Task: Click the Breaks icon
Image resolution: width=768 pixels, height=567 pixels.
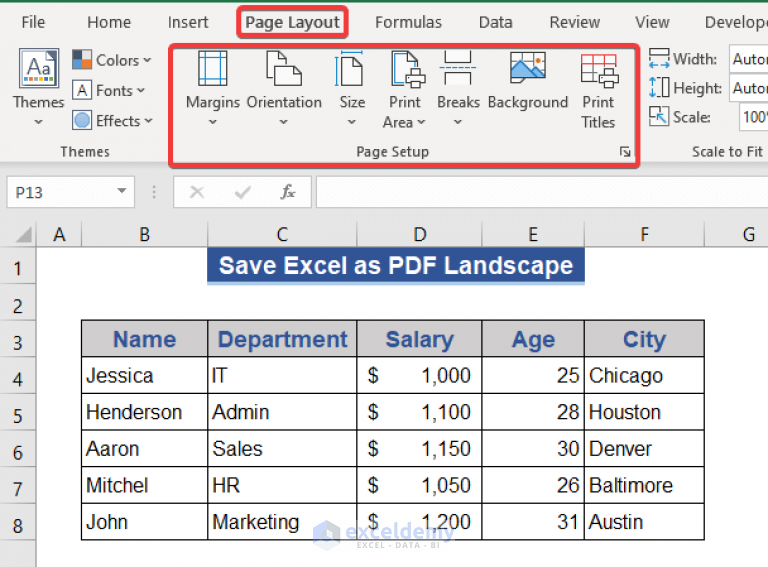Action: pyautogui.click(x=457, y=68)
